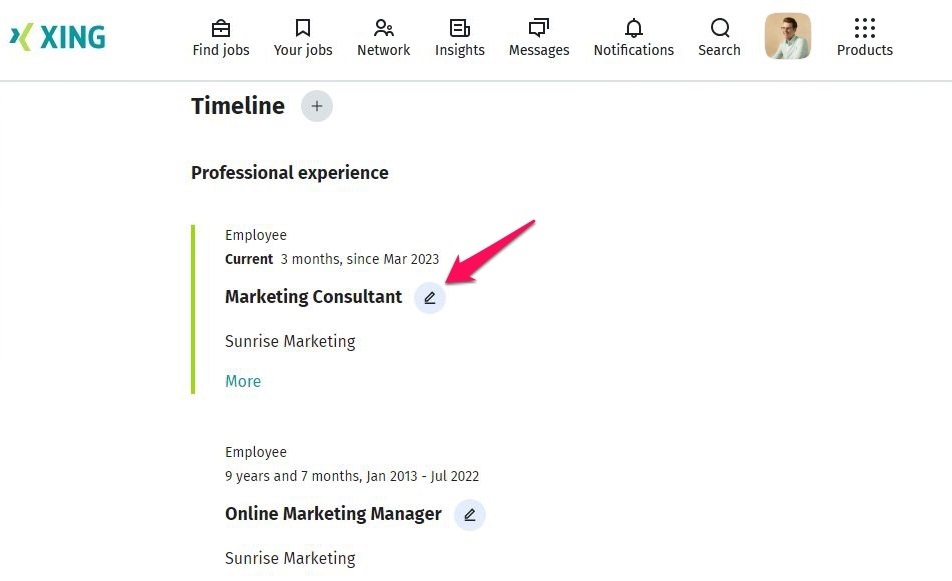Open Your jobs bookmark icon
This screenshot has width=952, height=581.
click(303, 28)
